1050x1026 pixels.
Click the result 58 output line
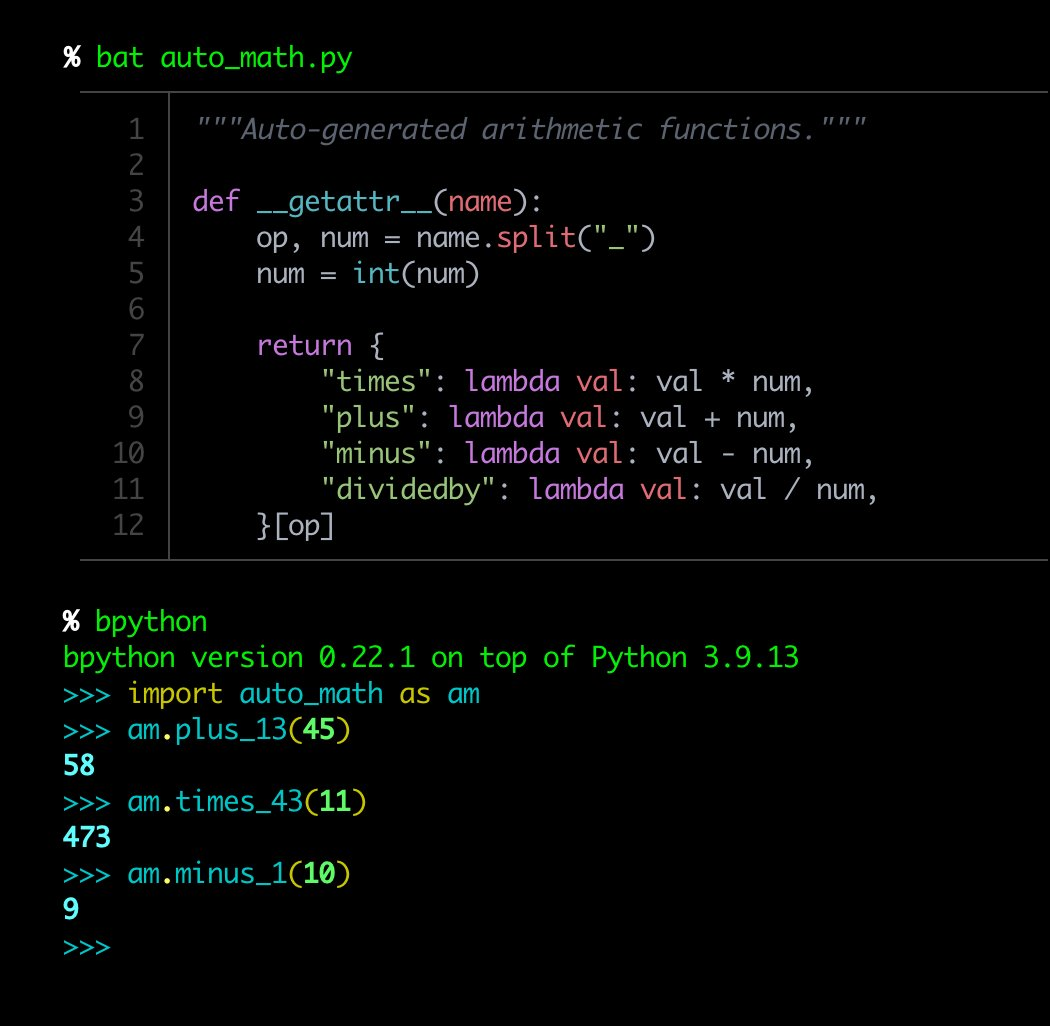(x=77, y=765)
